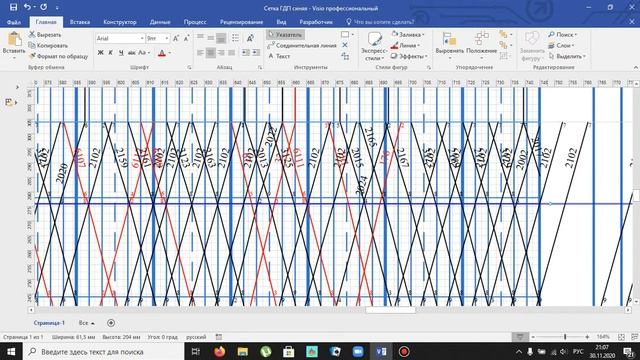Image resolution: width=640 pixels, height=360 pixels.
Task: Click the 'Что вы хотите сделать?' search box
Action: 380,22
